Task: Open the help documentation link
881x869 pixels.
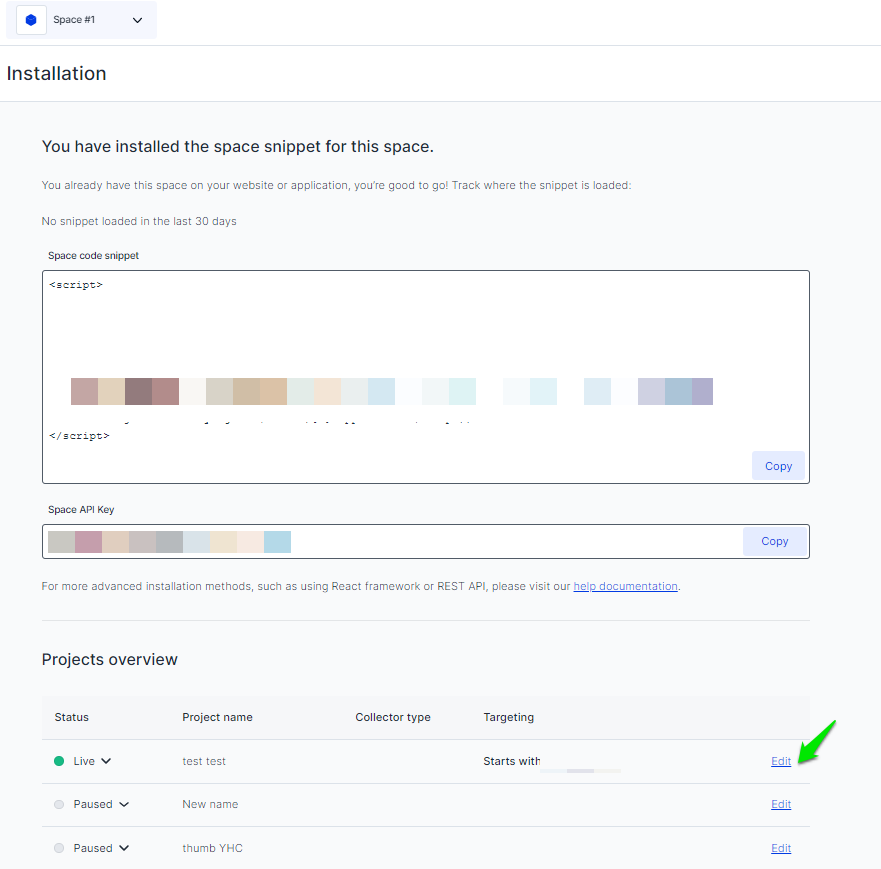Action: pyautogui.click(x=625, y=586)
